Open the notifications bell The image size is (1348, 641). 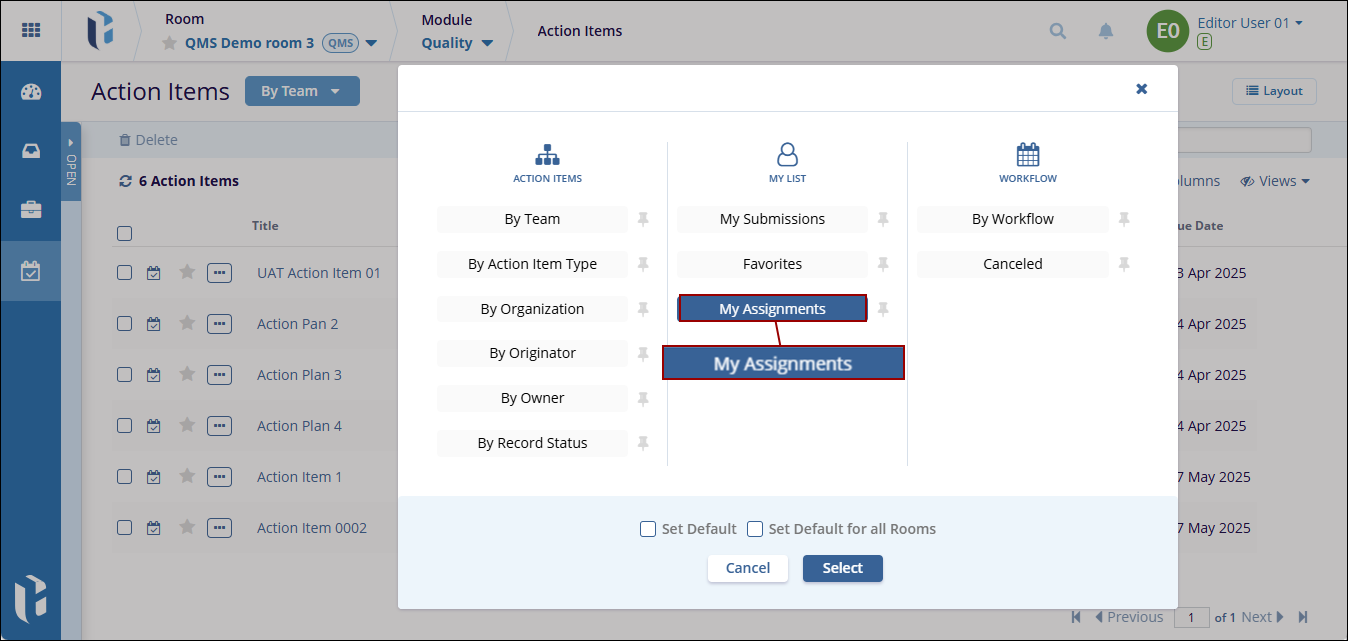1105,31
